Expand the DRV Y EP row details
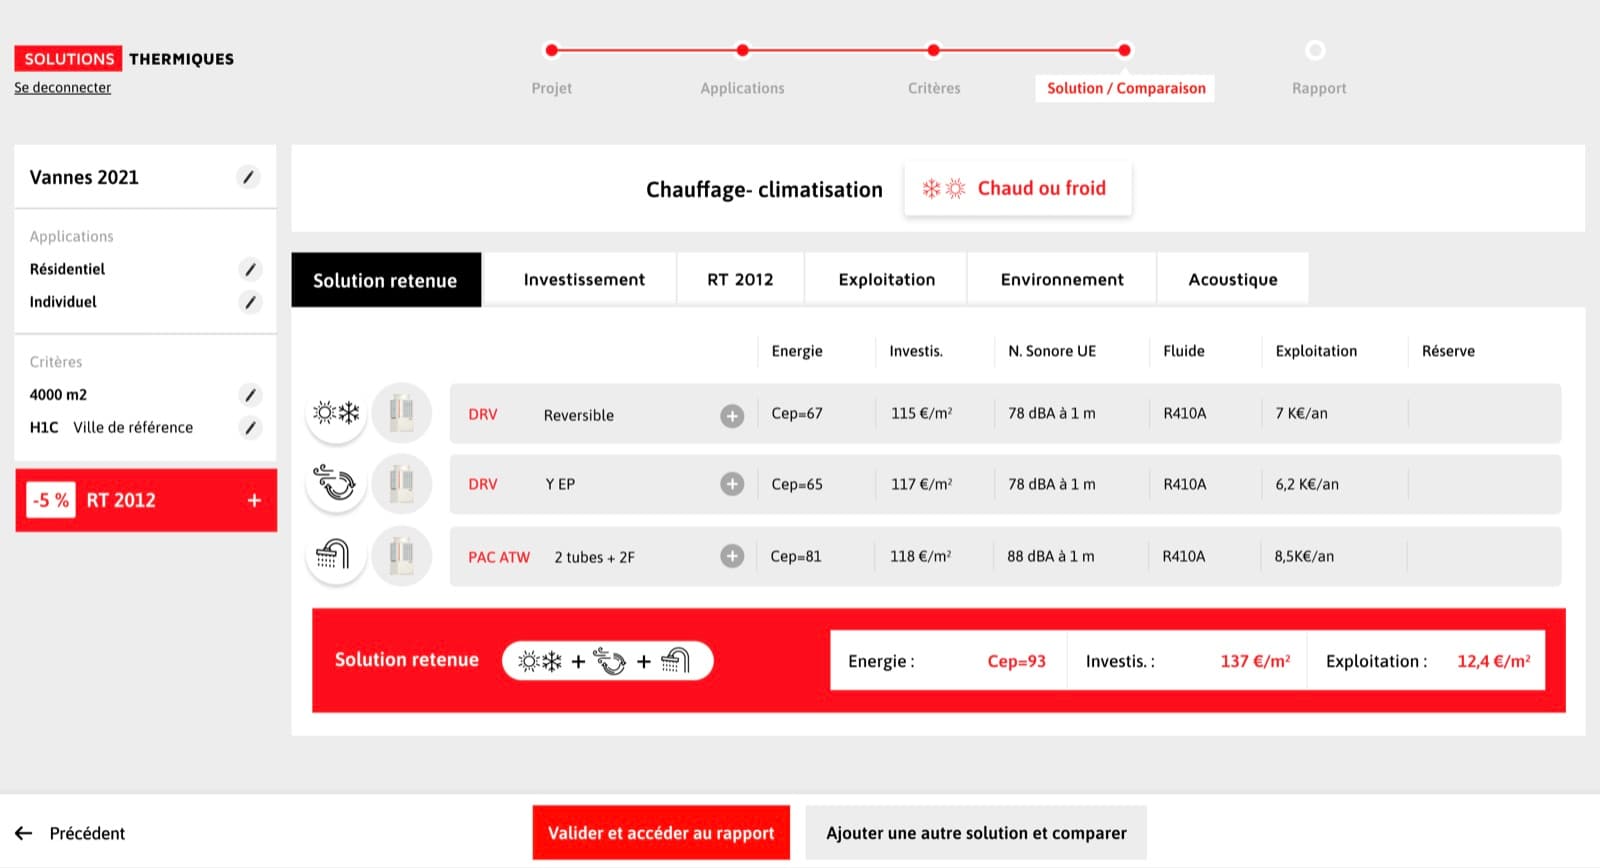The height and width of the screenshot is (868, 1600). (x=732, y=484)
